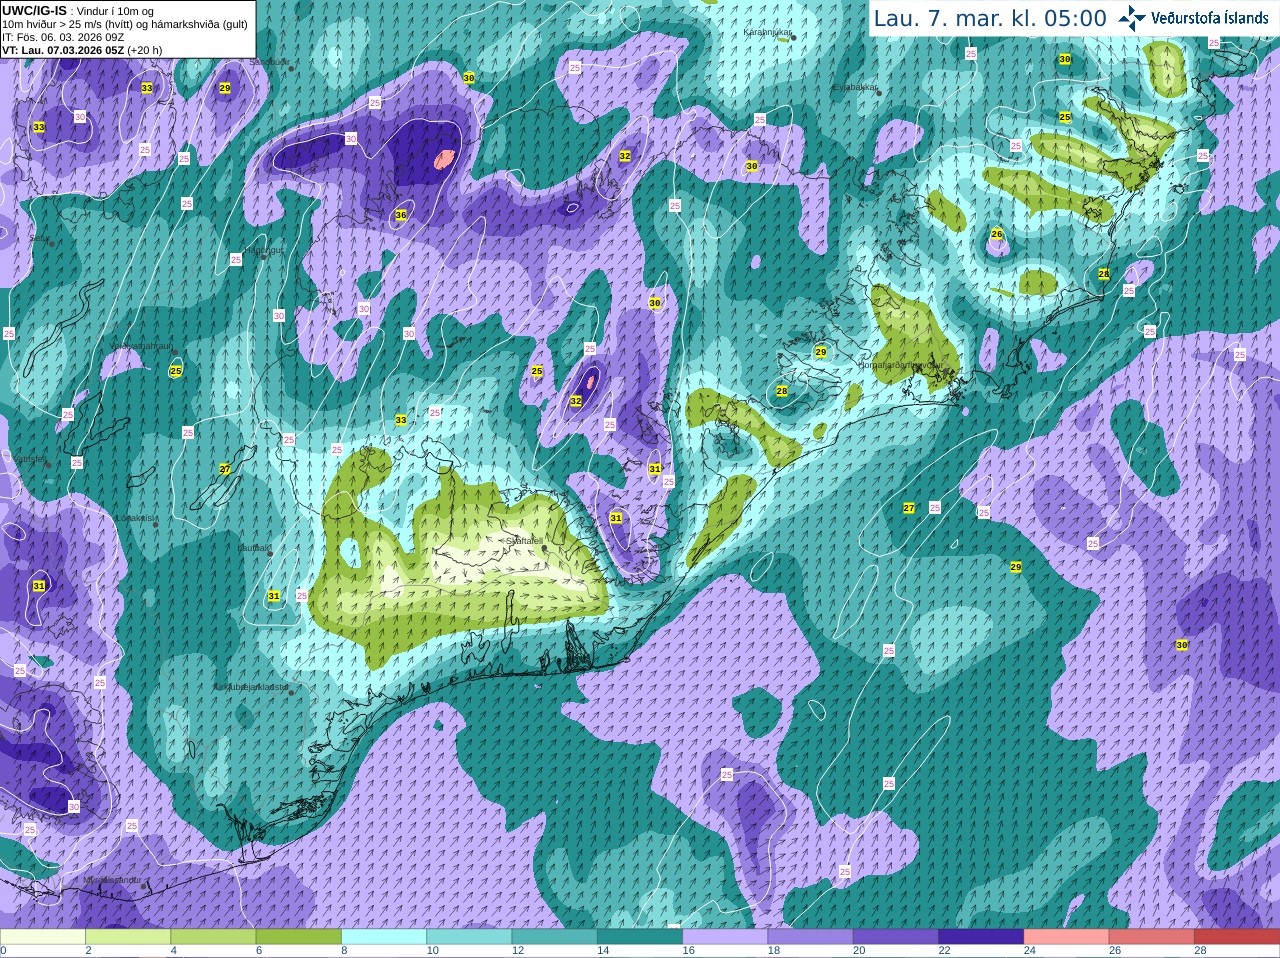Click the 24–26 light pink legend swatch
The image size is (1280, 958).
pyautogui.click(x=1066, y=936)
